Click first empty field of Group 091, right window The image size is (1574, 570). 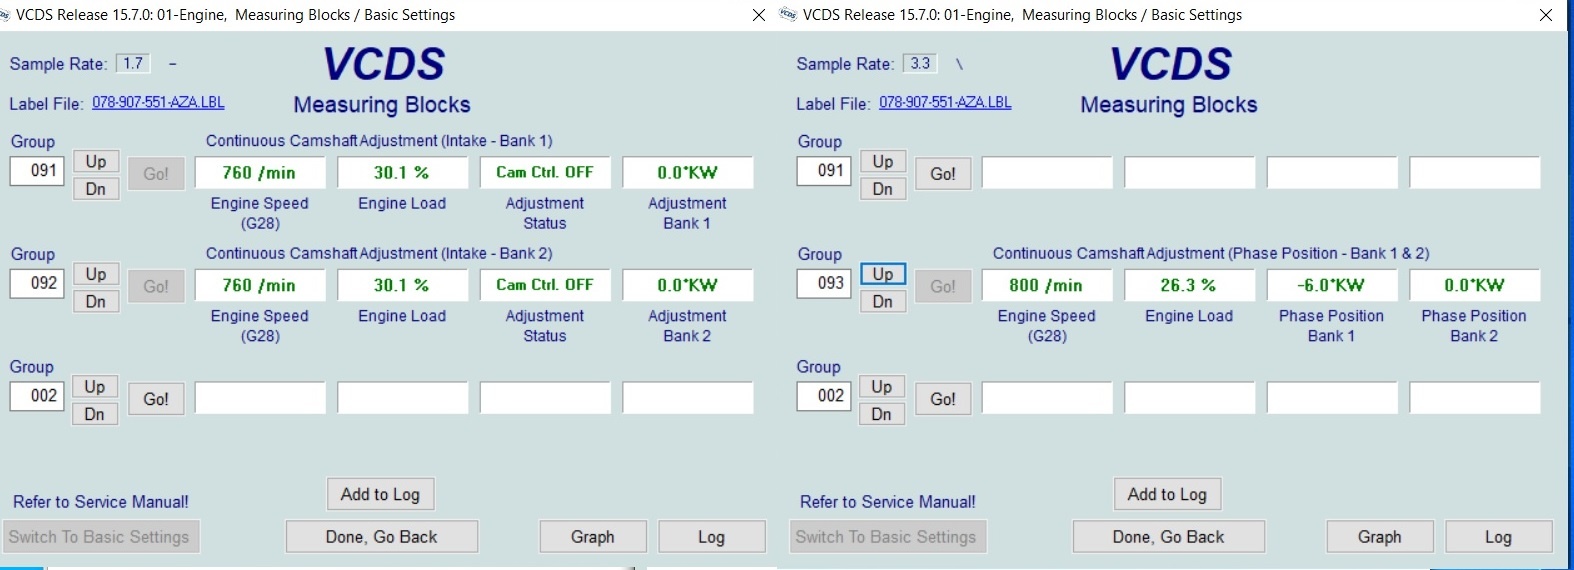(1047, 172)
